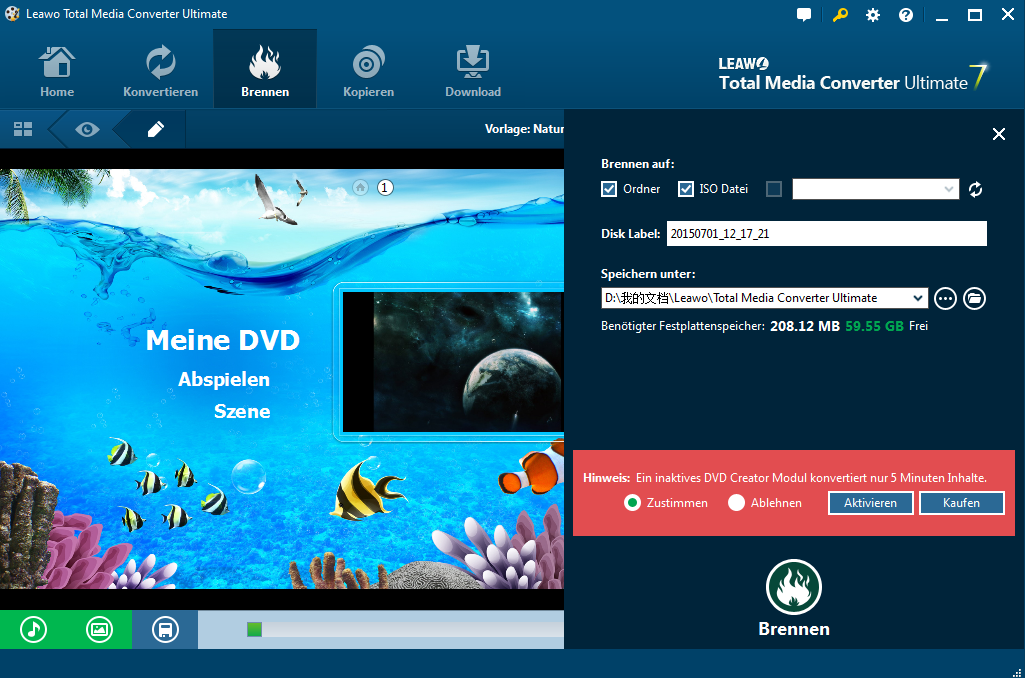
Task: Enable the disc drive checkbox
Action: click(x=773, y=189)
